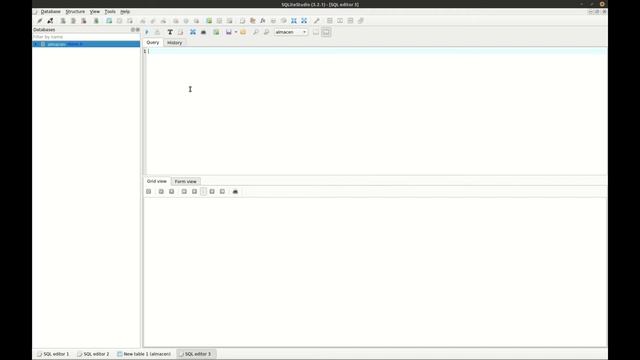Switch to New table 1 (almacen) window
Screen dimensions: 640x360
click(144, 354)
